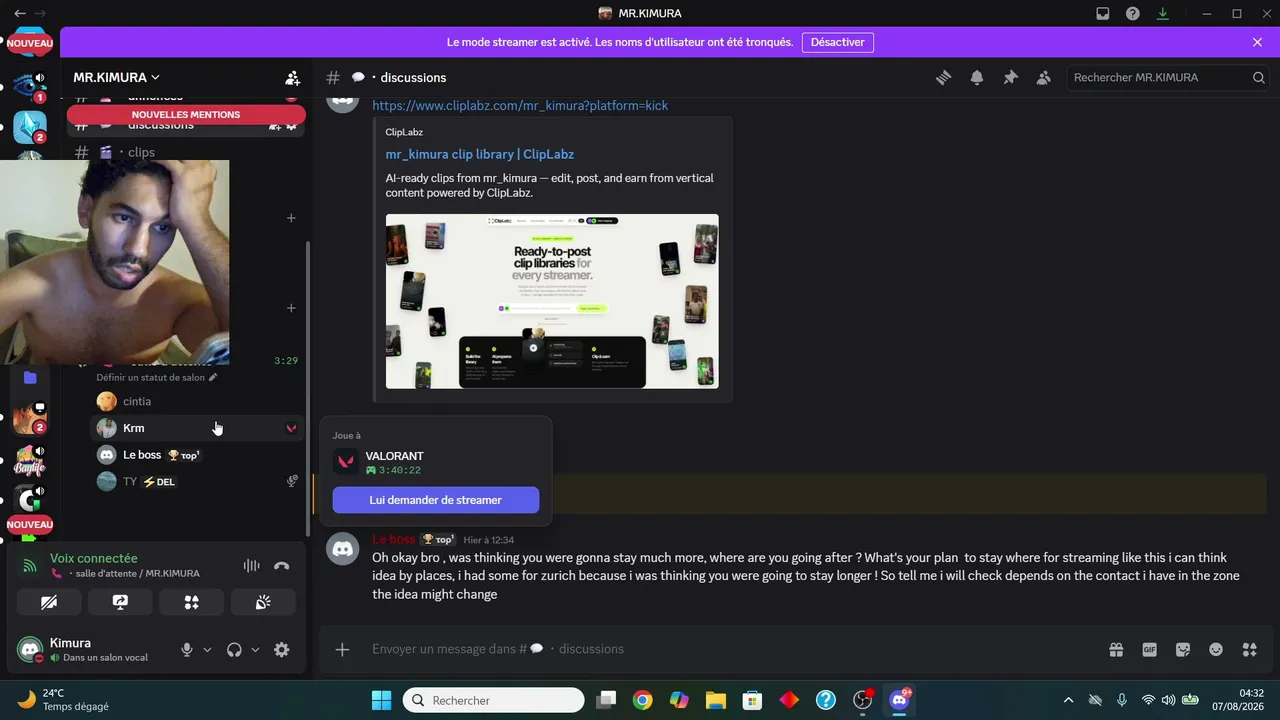The height and width of the screenshot is (720, 1280).
Task: Open Le boss profile from message author
Action: pos(394,540)
